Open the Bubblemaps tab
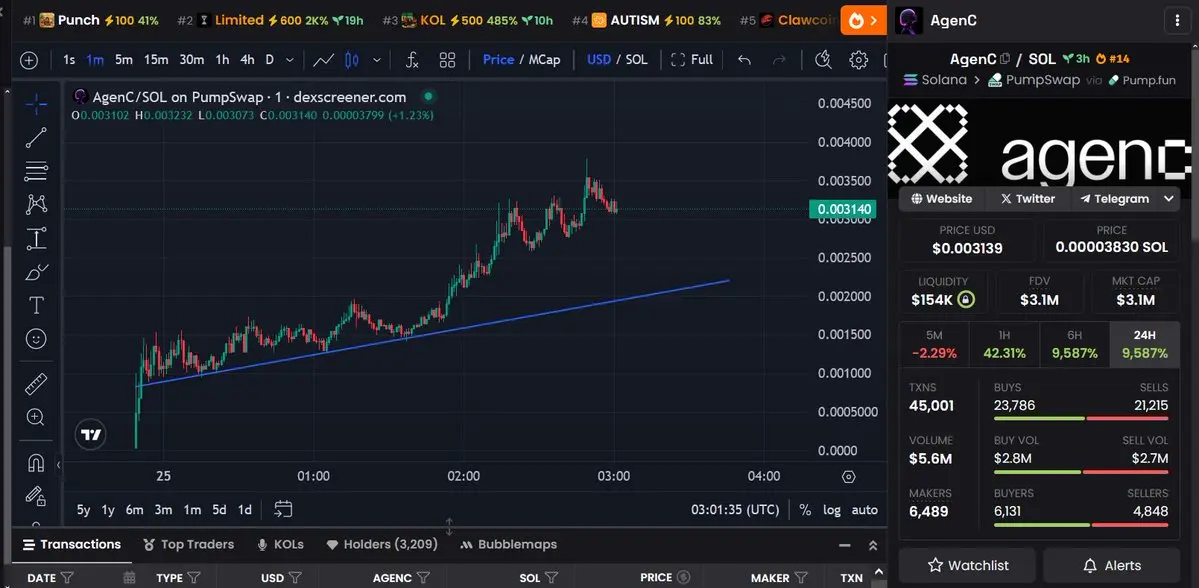This screenshot has width=1199, height=588. [509, 544]
